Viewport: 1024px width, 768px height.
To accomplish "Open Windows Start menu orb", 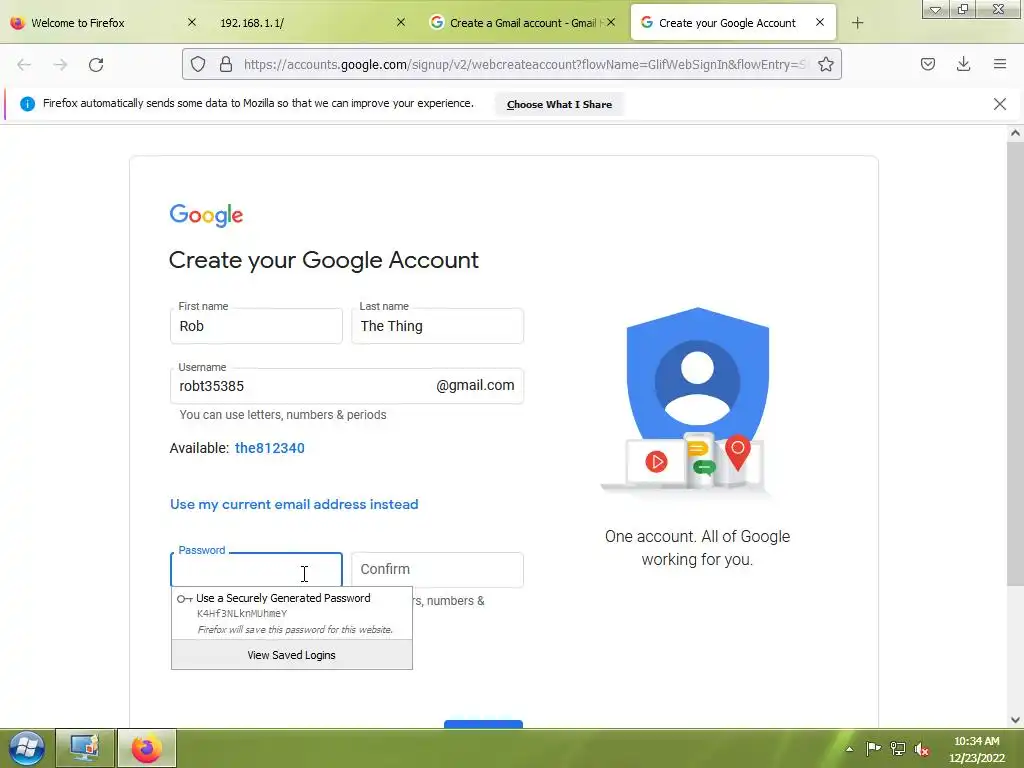I will tap(26, 748).
